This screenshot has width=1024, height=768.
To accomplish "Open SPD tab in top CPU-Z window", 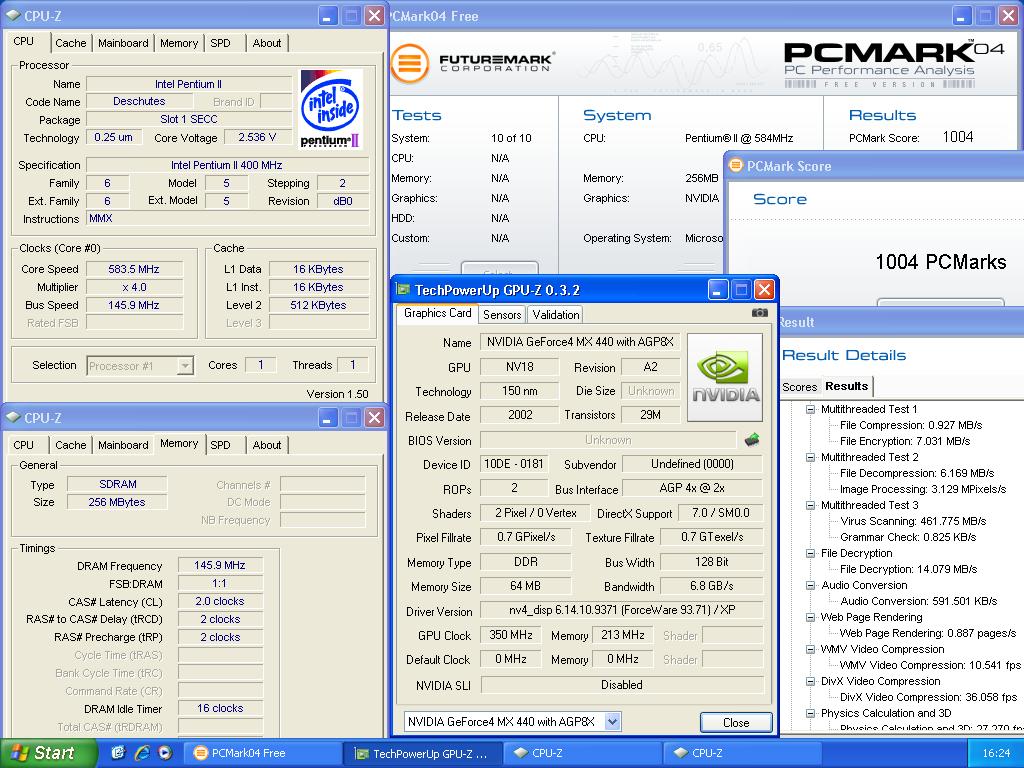I will coord(220,43).
